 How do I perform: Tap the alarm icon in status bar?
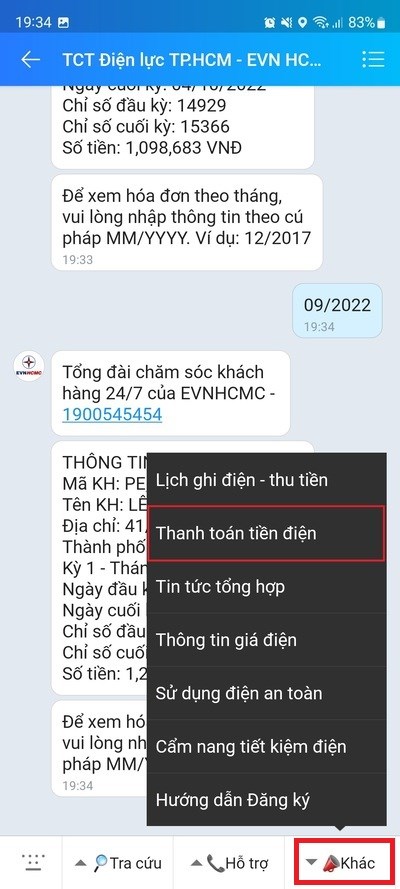pyautogui.click(x=269, y=23)
